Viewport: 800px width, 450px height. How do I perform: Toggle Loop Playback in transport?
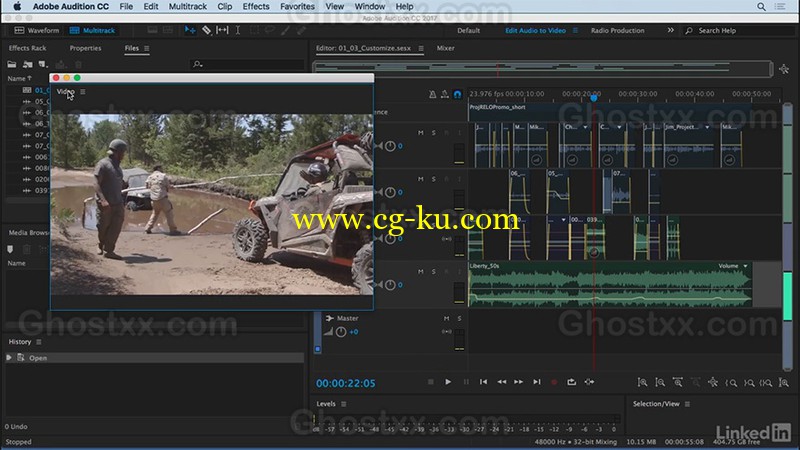[x=571, y=382]
